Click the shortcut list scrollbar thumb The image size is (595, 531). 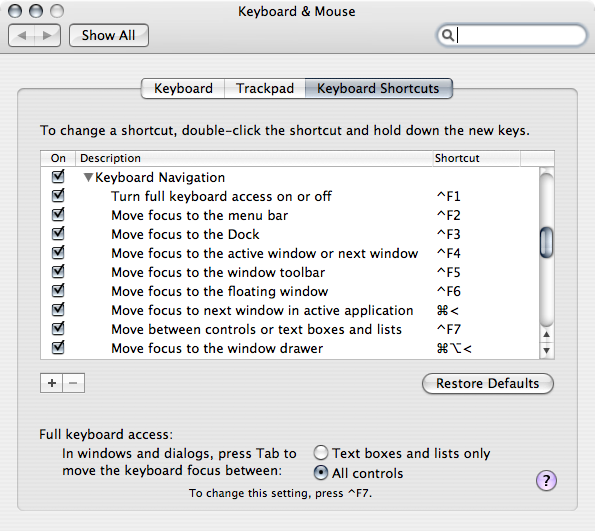(x=546, y=242)
